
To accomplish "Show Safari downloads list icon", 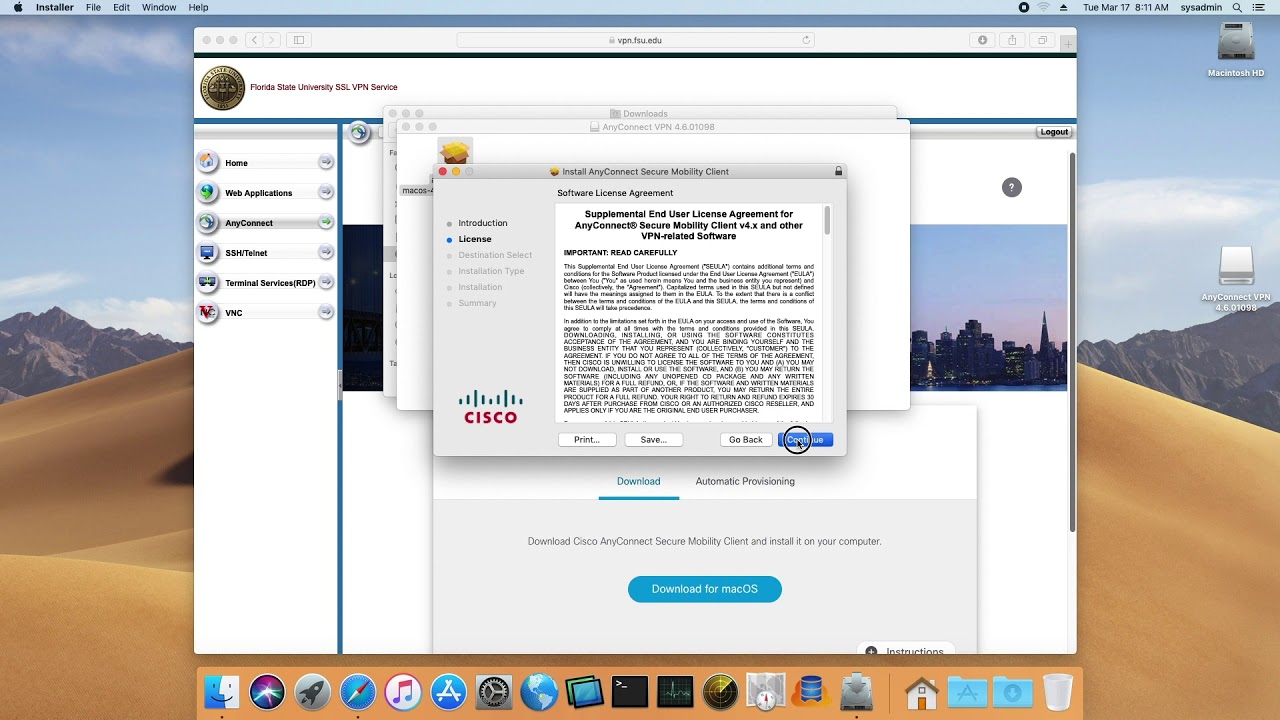I will (x=982, y=40).
